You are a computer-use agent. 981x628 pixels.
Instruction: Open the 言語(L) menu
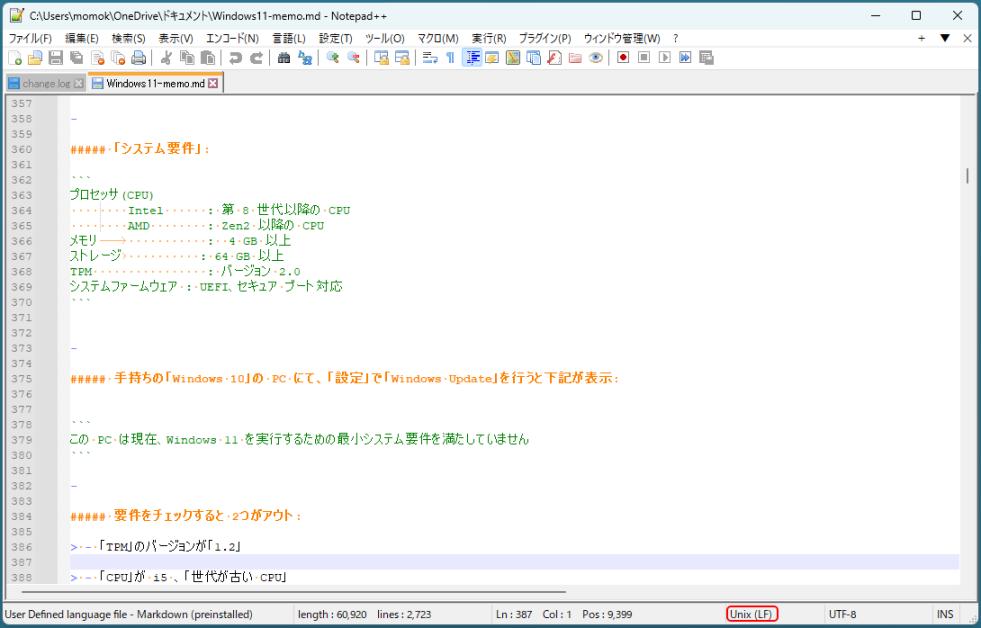[288, 39]
